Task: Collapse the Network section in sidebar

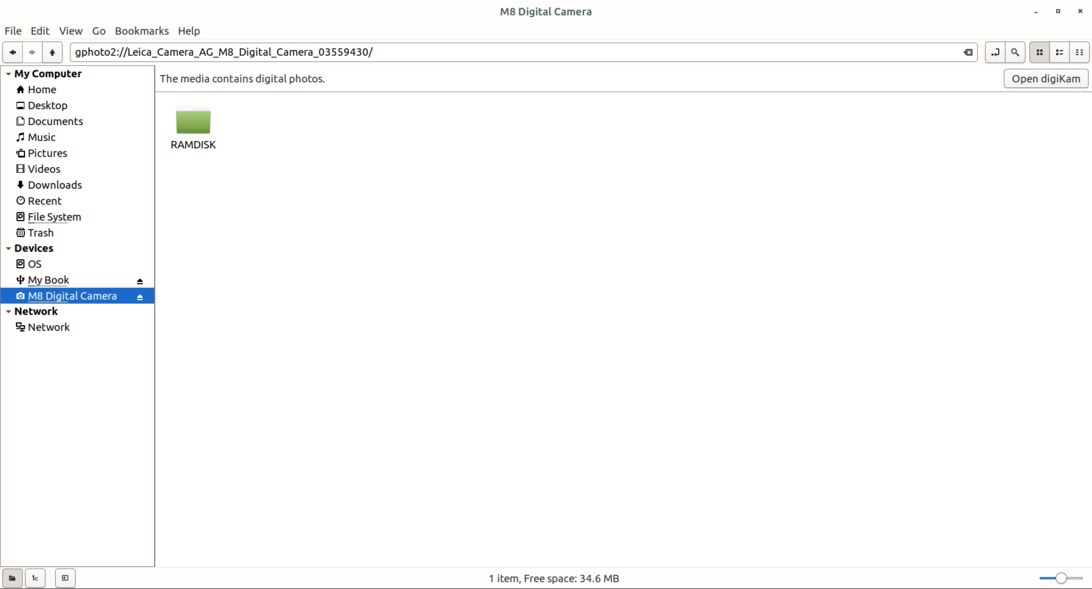Action: pyautogui.click(x=9, y=312)
